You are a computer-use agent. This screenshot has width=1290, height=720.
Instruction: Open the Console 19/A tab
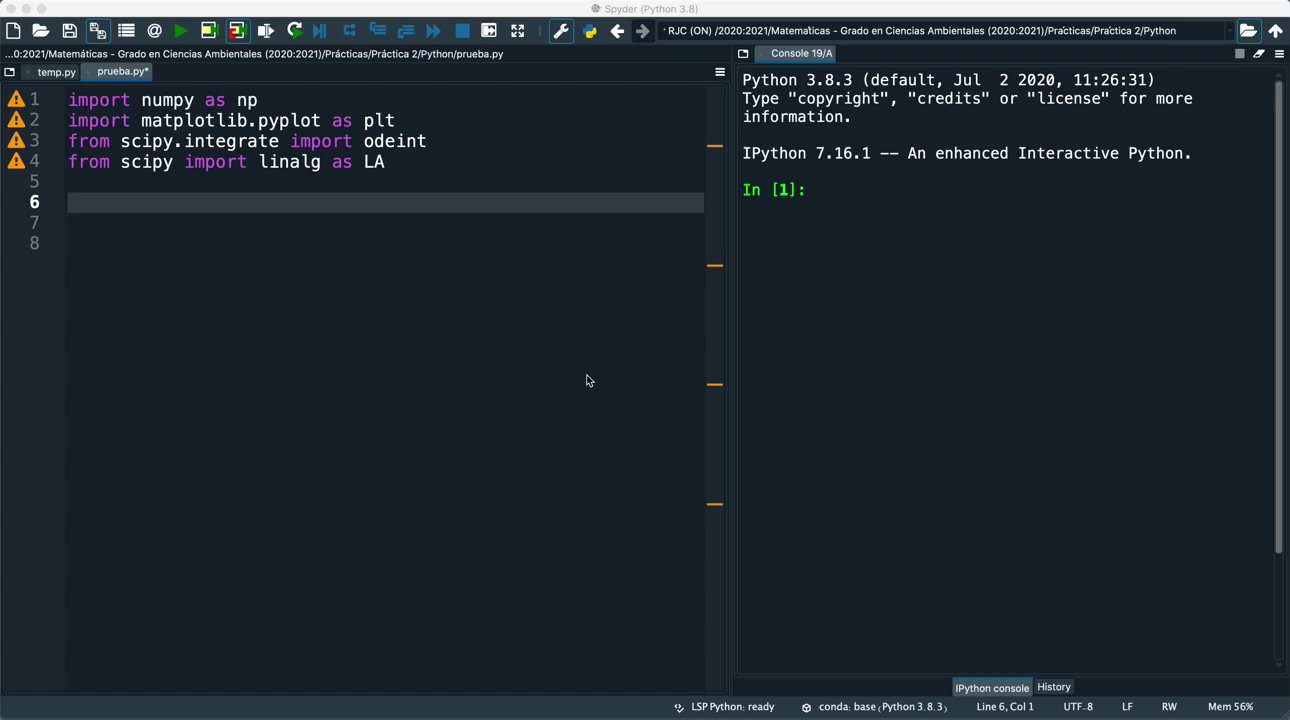[795, 53]
